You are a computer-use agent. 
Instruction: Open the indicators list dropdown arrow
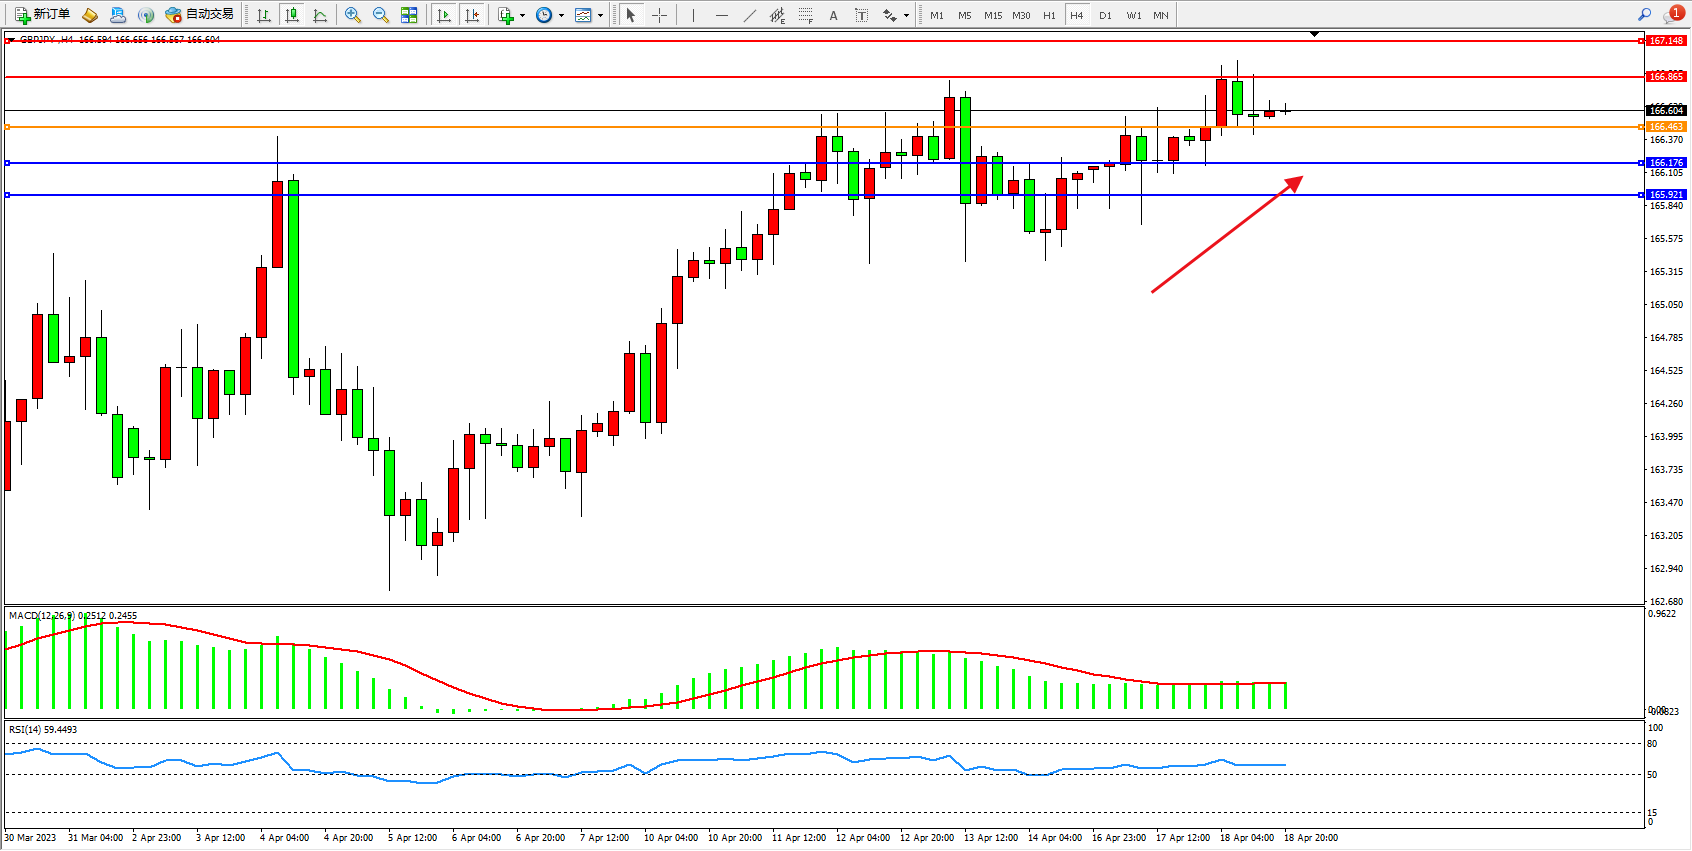point(522,15)
